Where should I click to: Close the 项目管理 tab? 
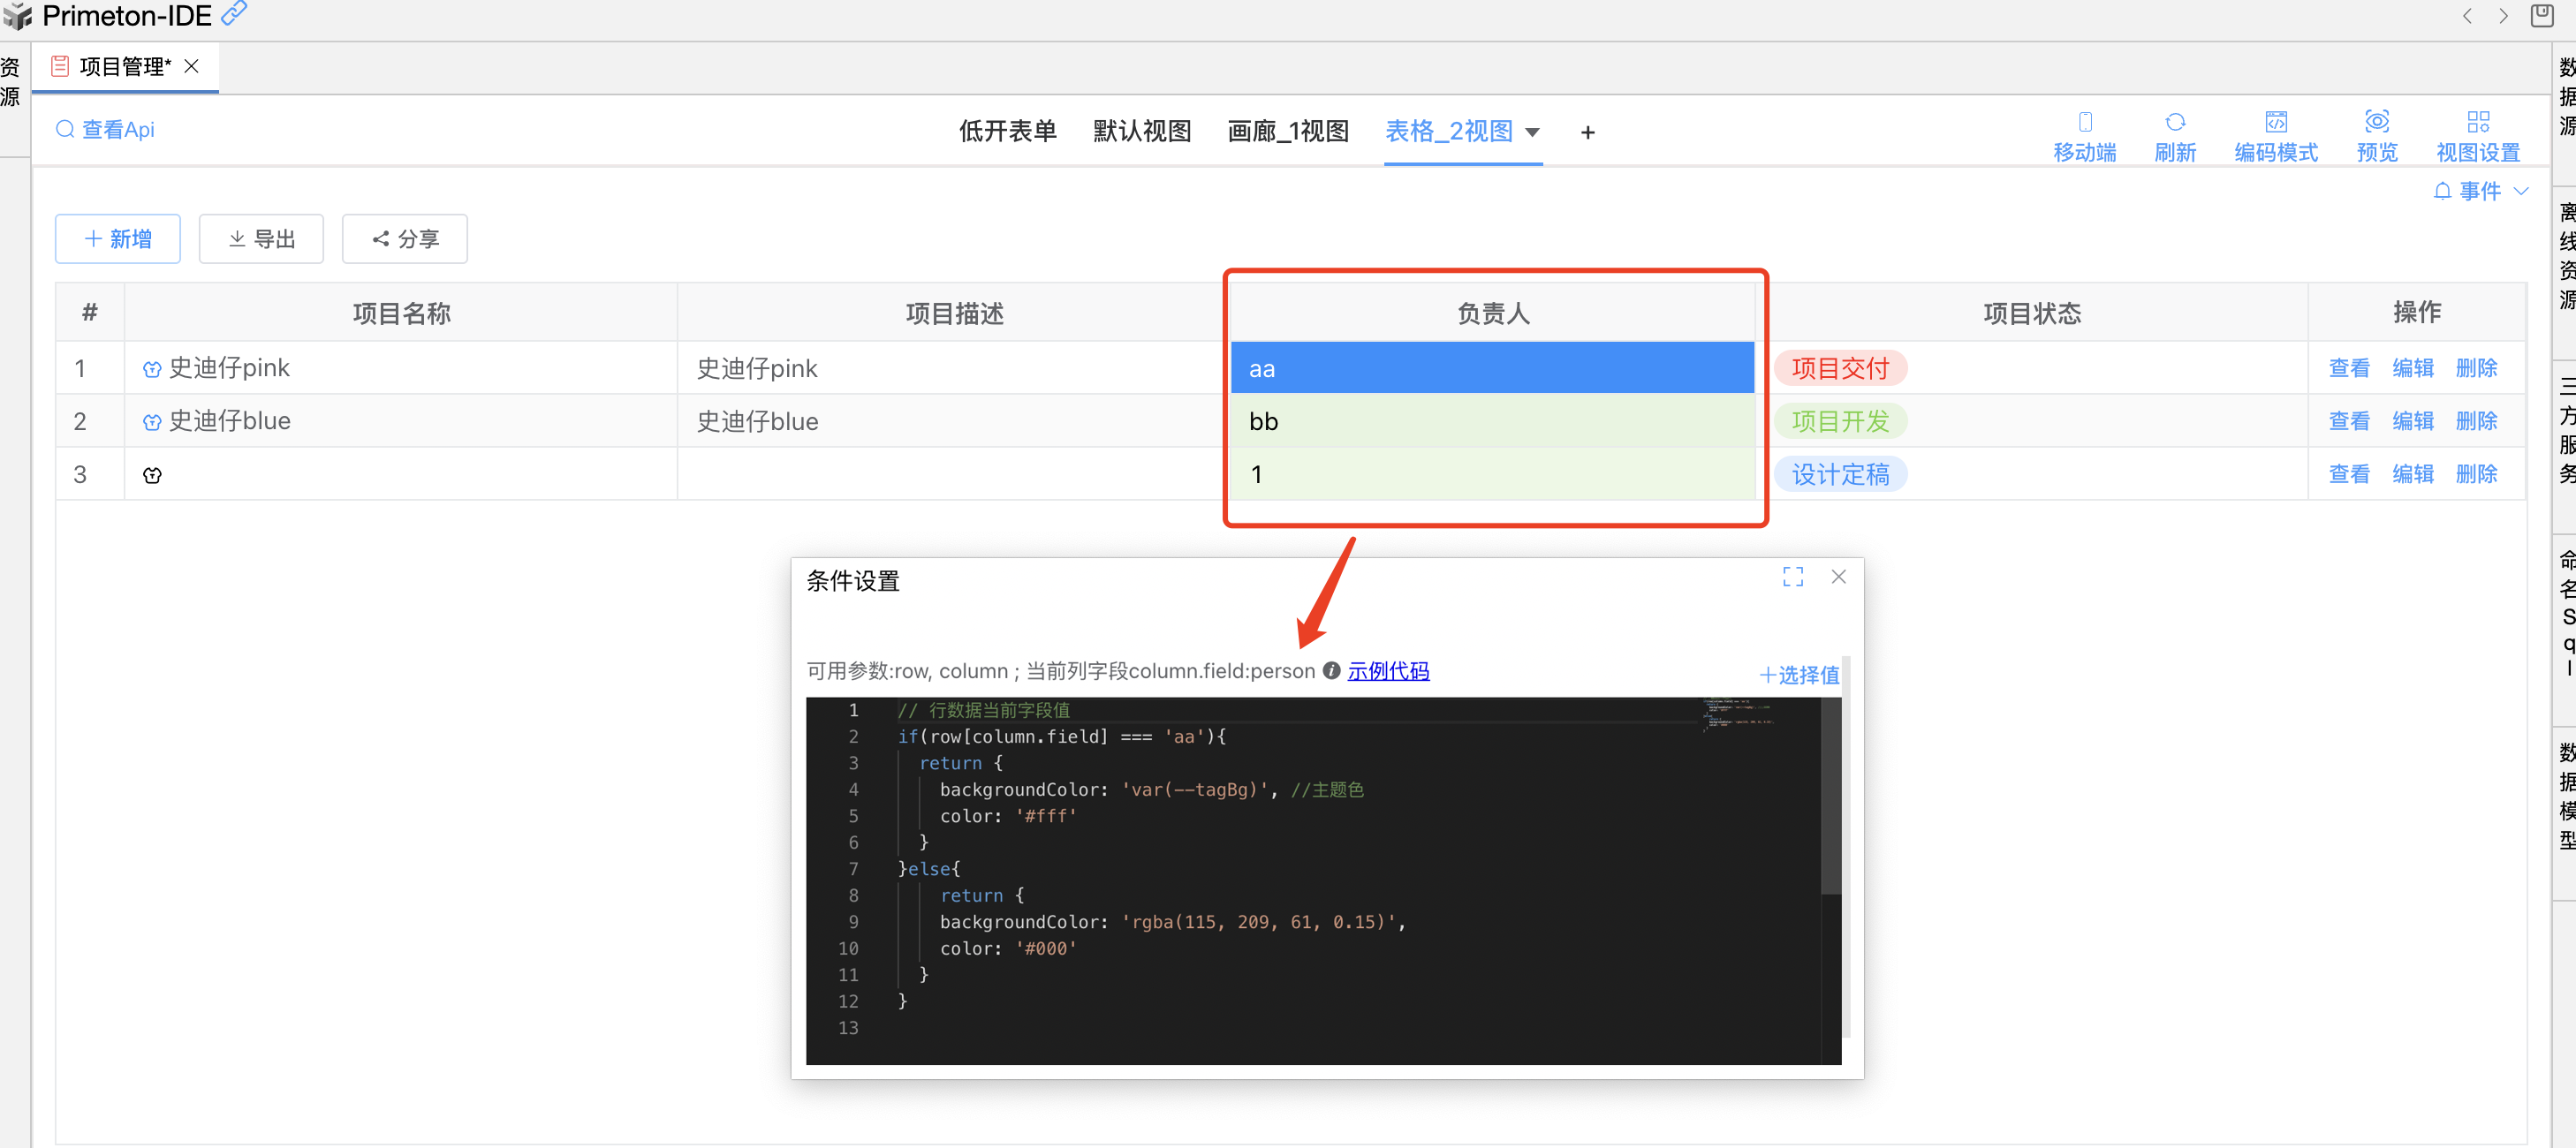click(192, 66)
